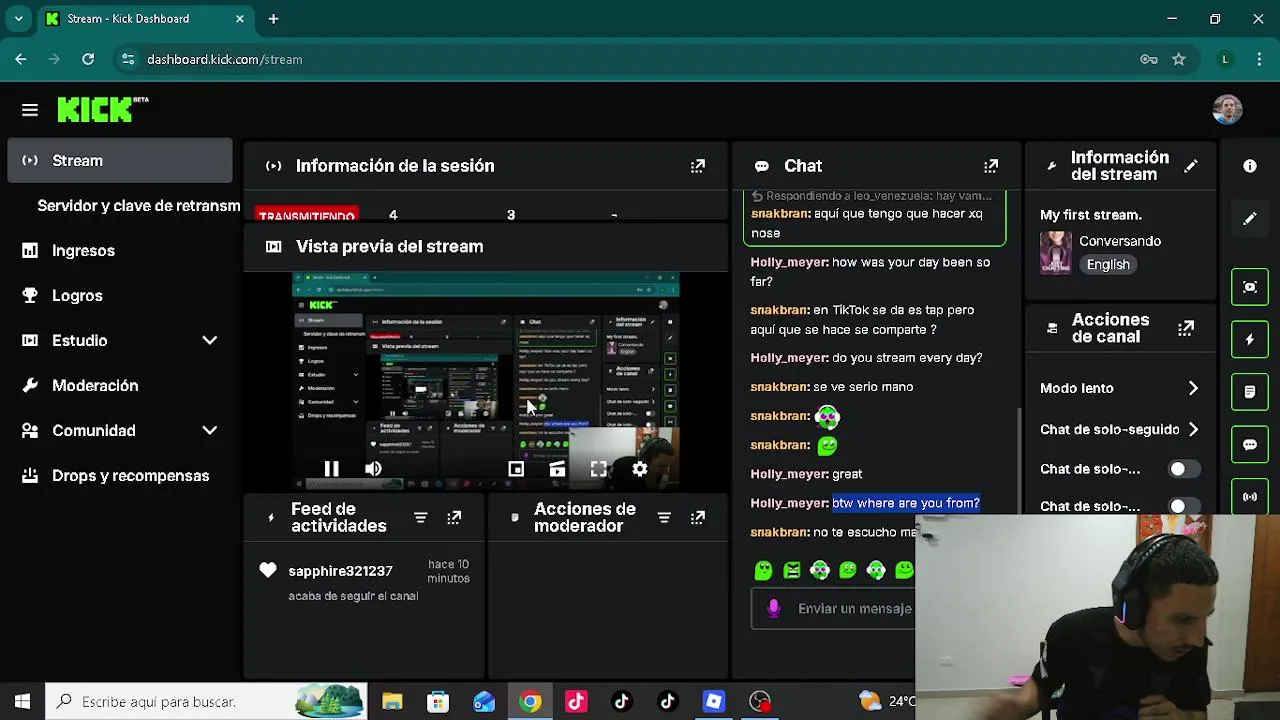The image size is (1280, 720).
Task: Bookmark this page with star icon
Action: tap(1179, 59)
